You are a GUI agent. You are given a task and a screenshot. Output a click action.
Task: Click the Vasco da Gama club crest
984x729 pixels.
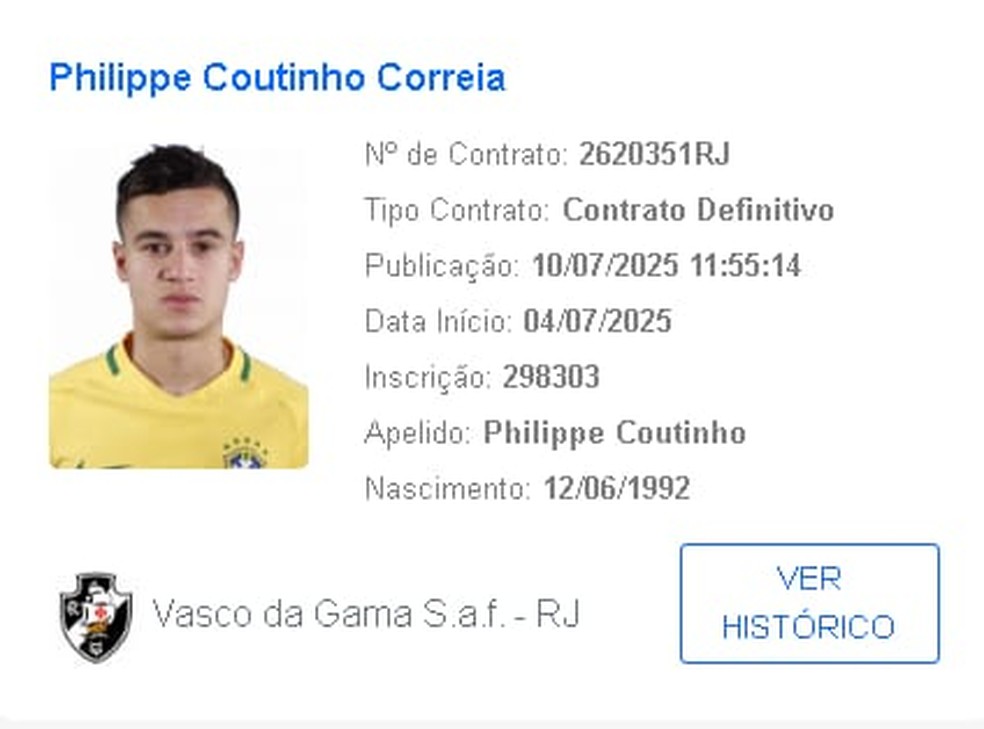(96, 616)
